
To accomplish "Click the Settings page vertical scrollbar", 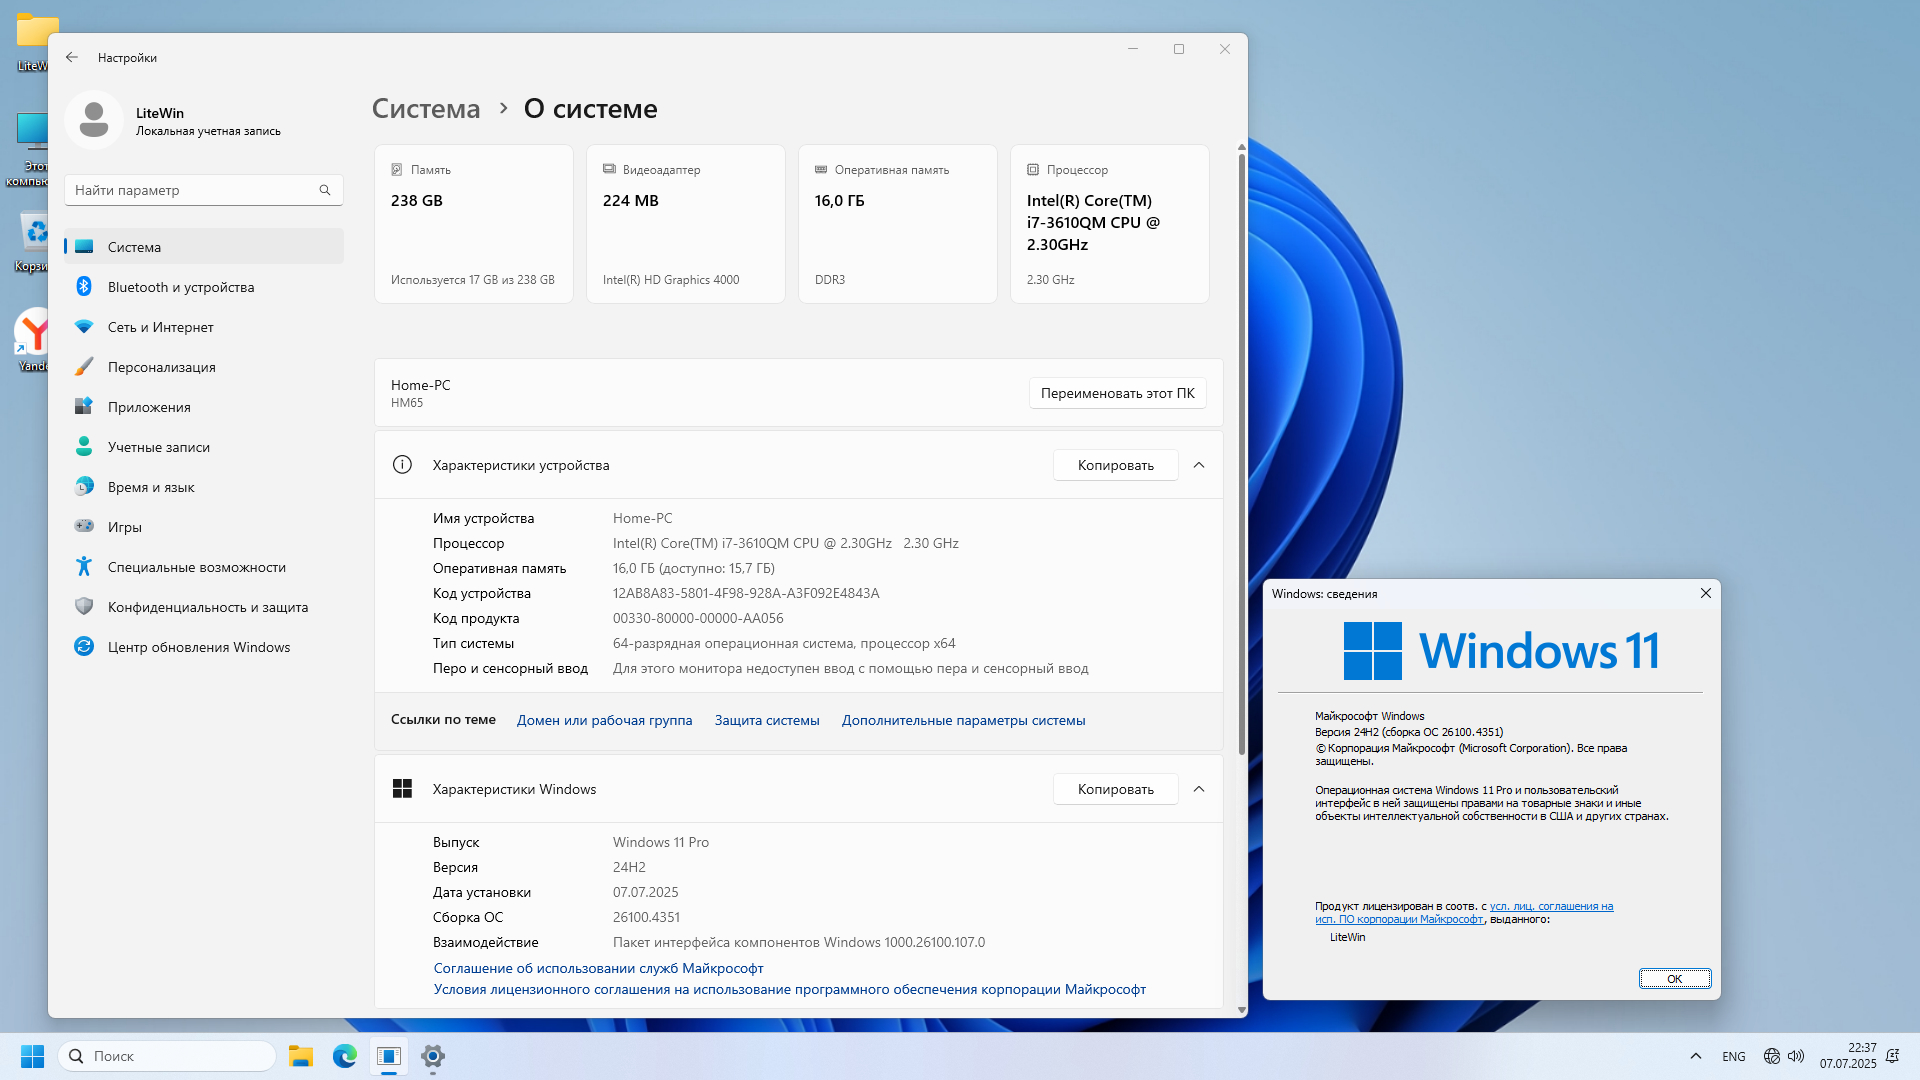I will [x=1241, y=450].
